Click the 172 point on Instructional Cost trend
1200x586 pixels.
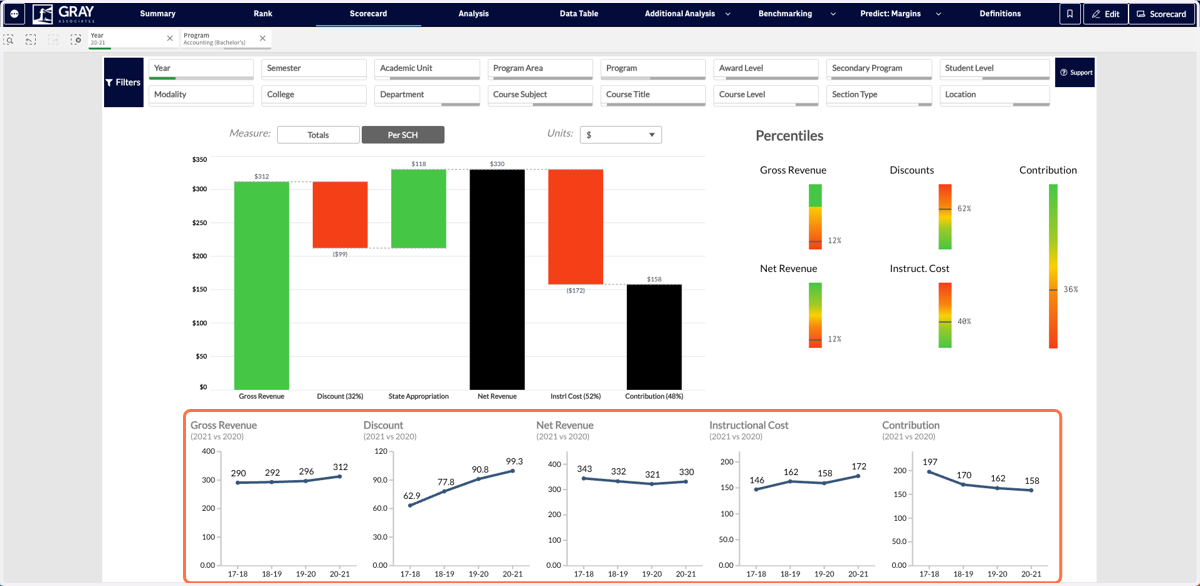859,476
